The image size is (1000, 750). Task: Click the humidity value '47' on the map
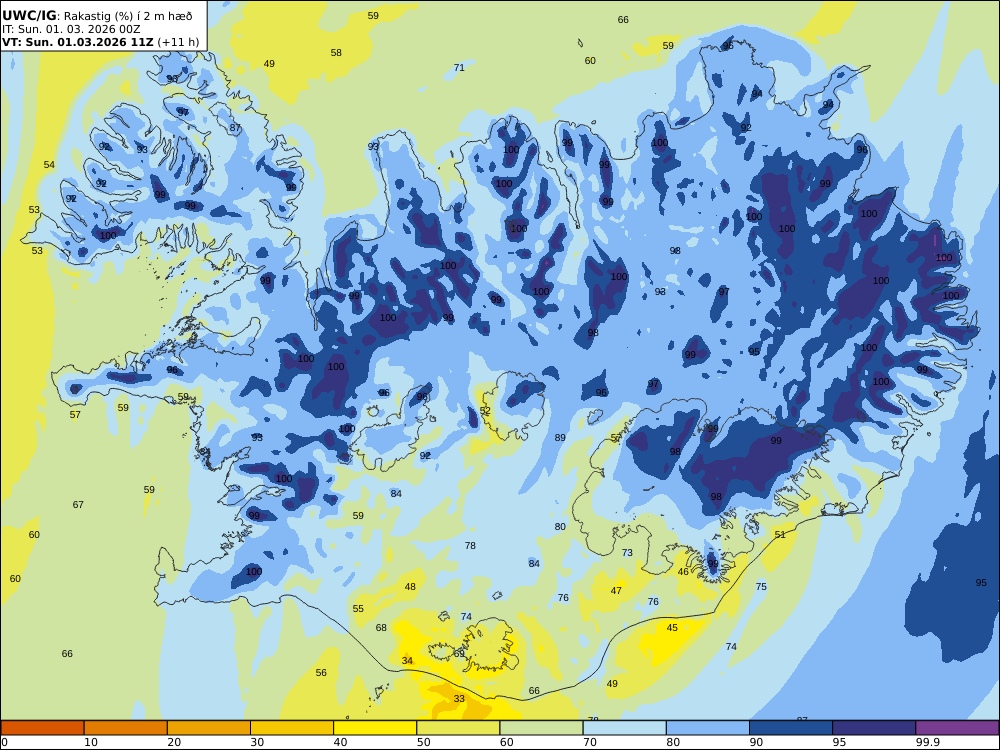coord(616,591)
